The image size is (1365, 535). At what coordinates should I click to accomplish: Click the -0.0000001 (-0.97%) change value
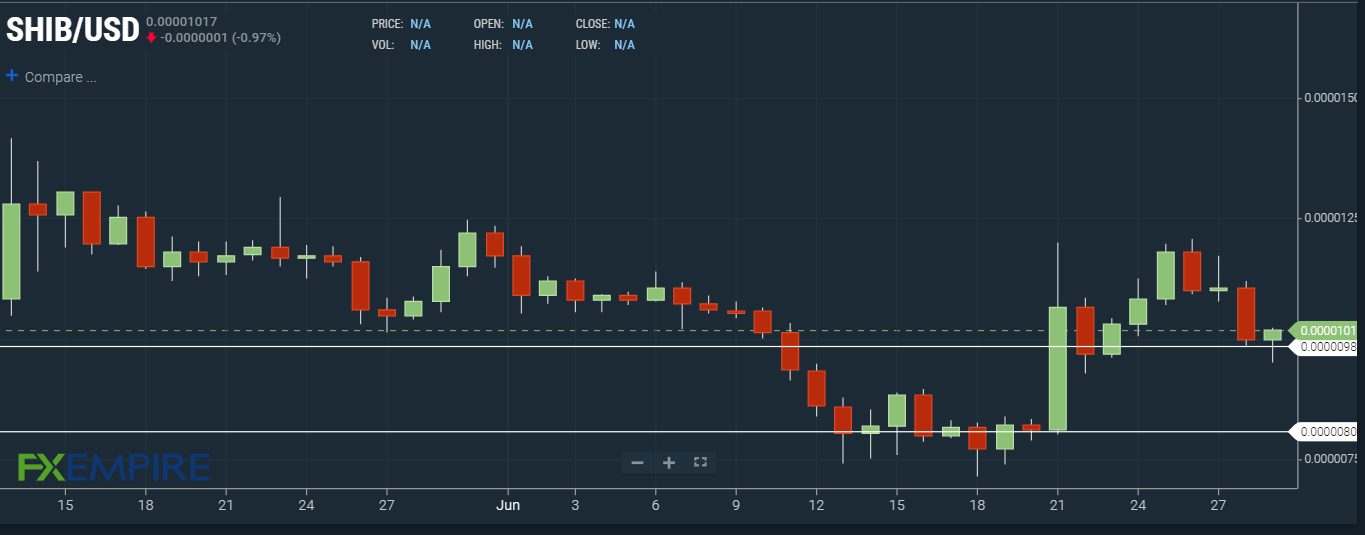(221, 38)
